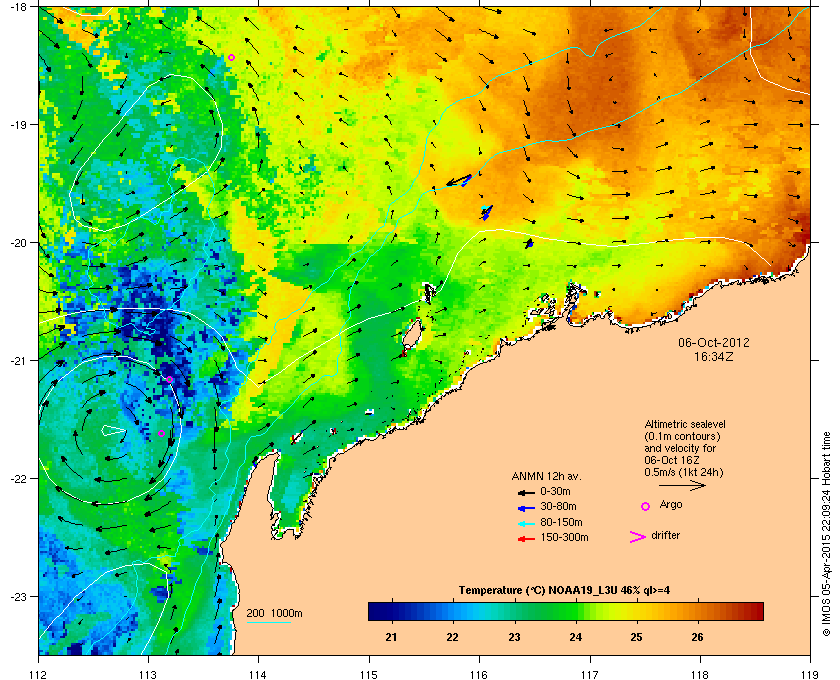Click the '30-80m' legend label
Screen dimensions: 840x680
pos(559,506)
